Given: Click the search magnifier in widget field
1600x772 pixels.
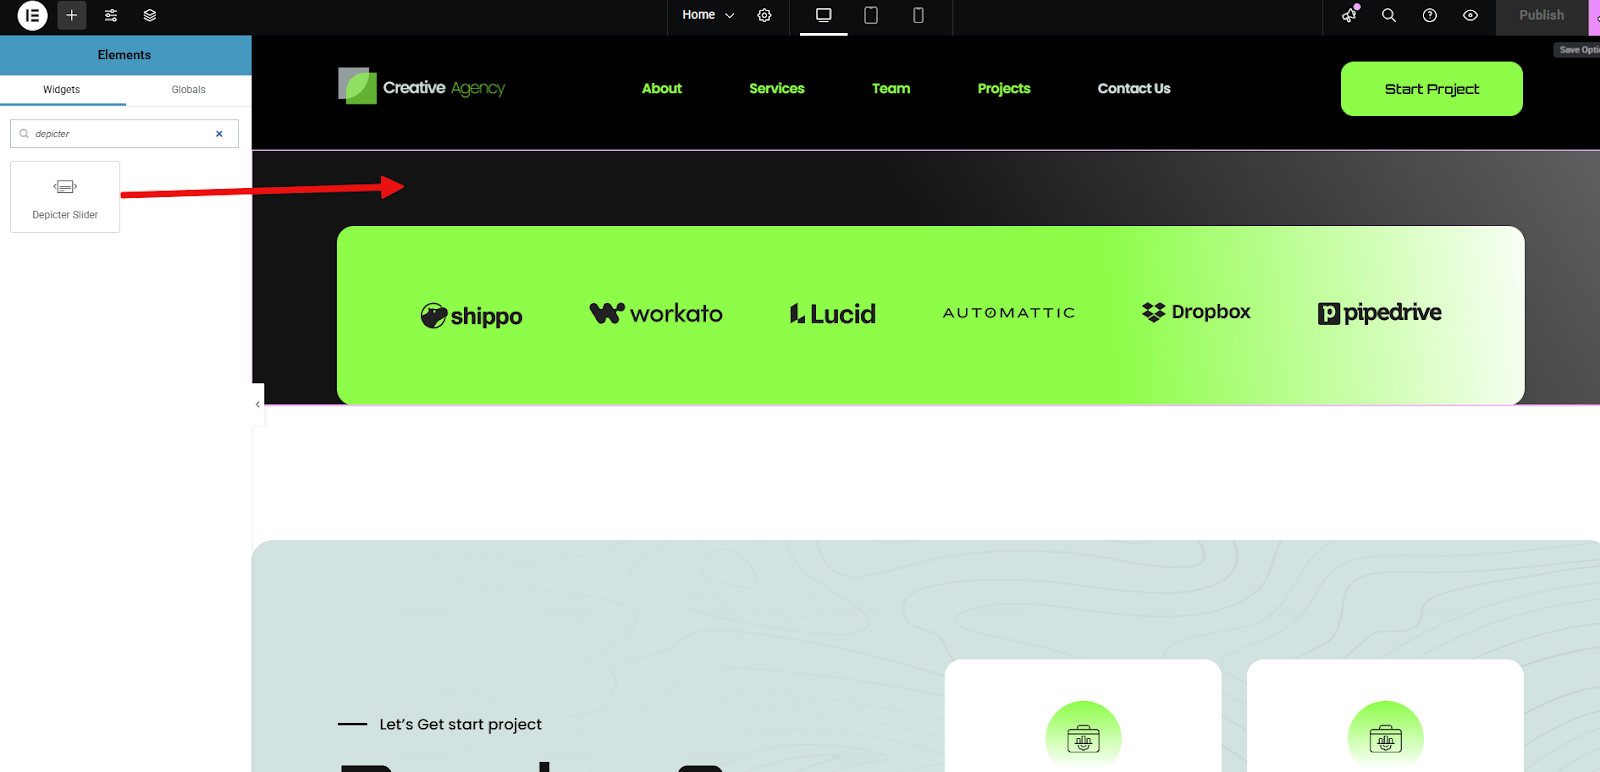Looking at the screenshot, I should (x=24, y=134).
